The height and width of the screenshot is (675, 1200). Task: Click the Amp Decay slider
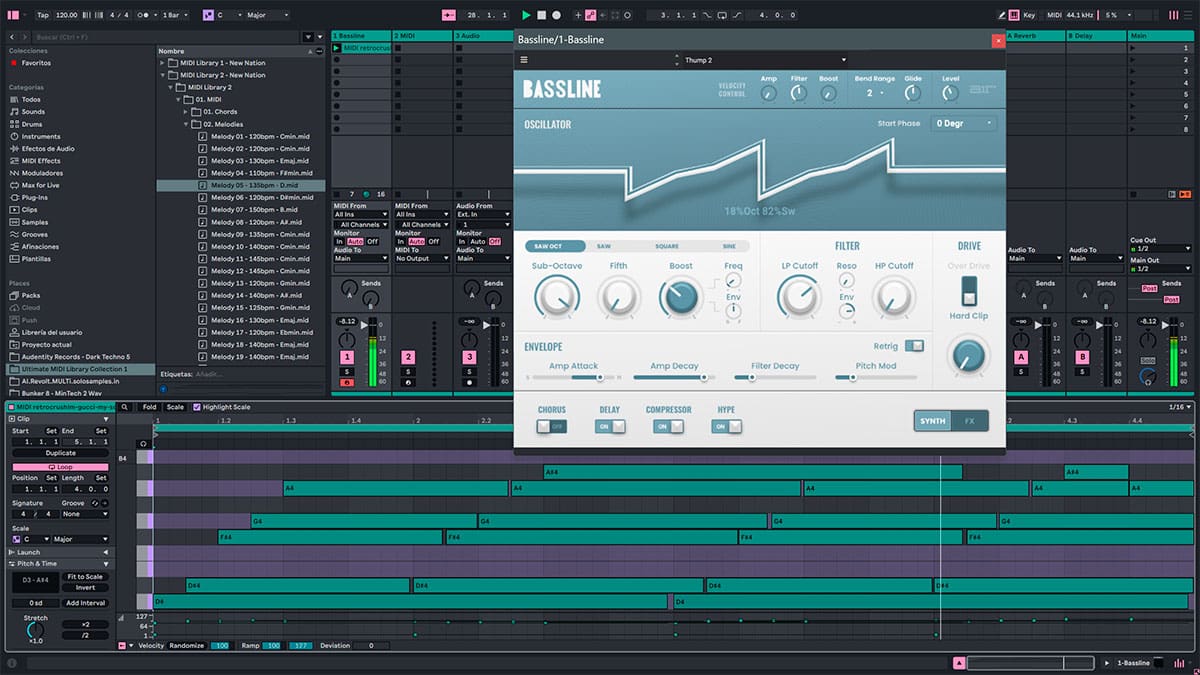point(673,377)
